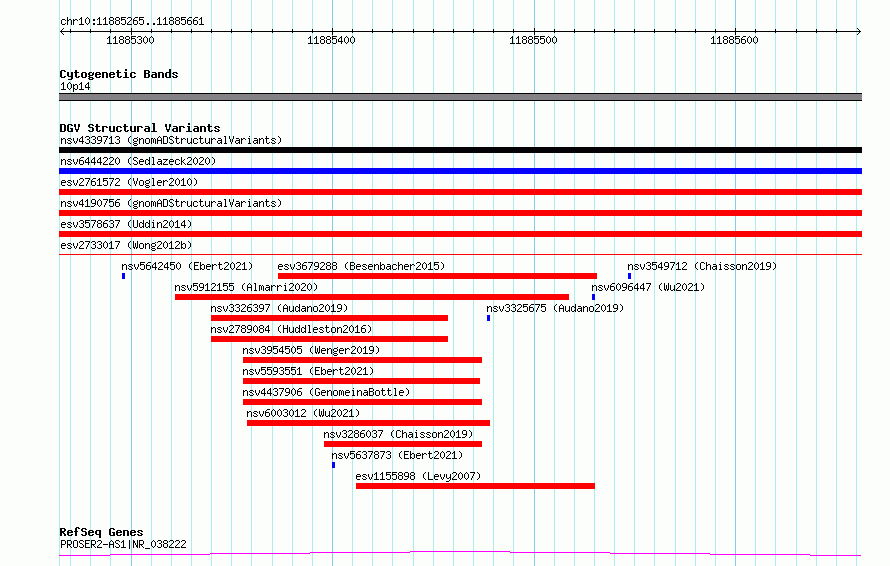Click the RefSeq Genes track title
Screen dimensions: 890x566
[x=101, y=533]
